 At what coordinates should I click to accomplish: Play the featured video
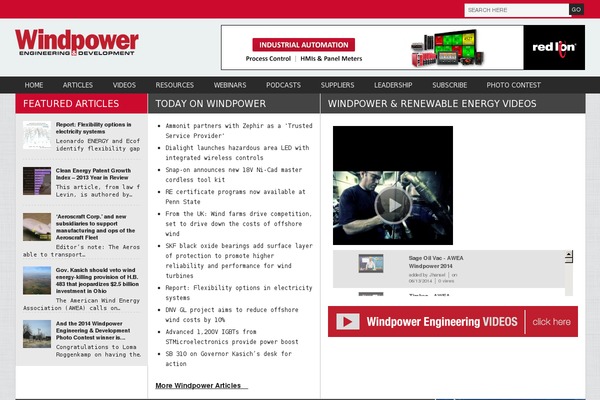coord(393,206)
